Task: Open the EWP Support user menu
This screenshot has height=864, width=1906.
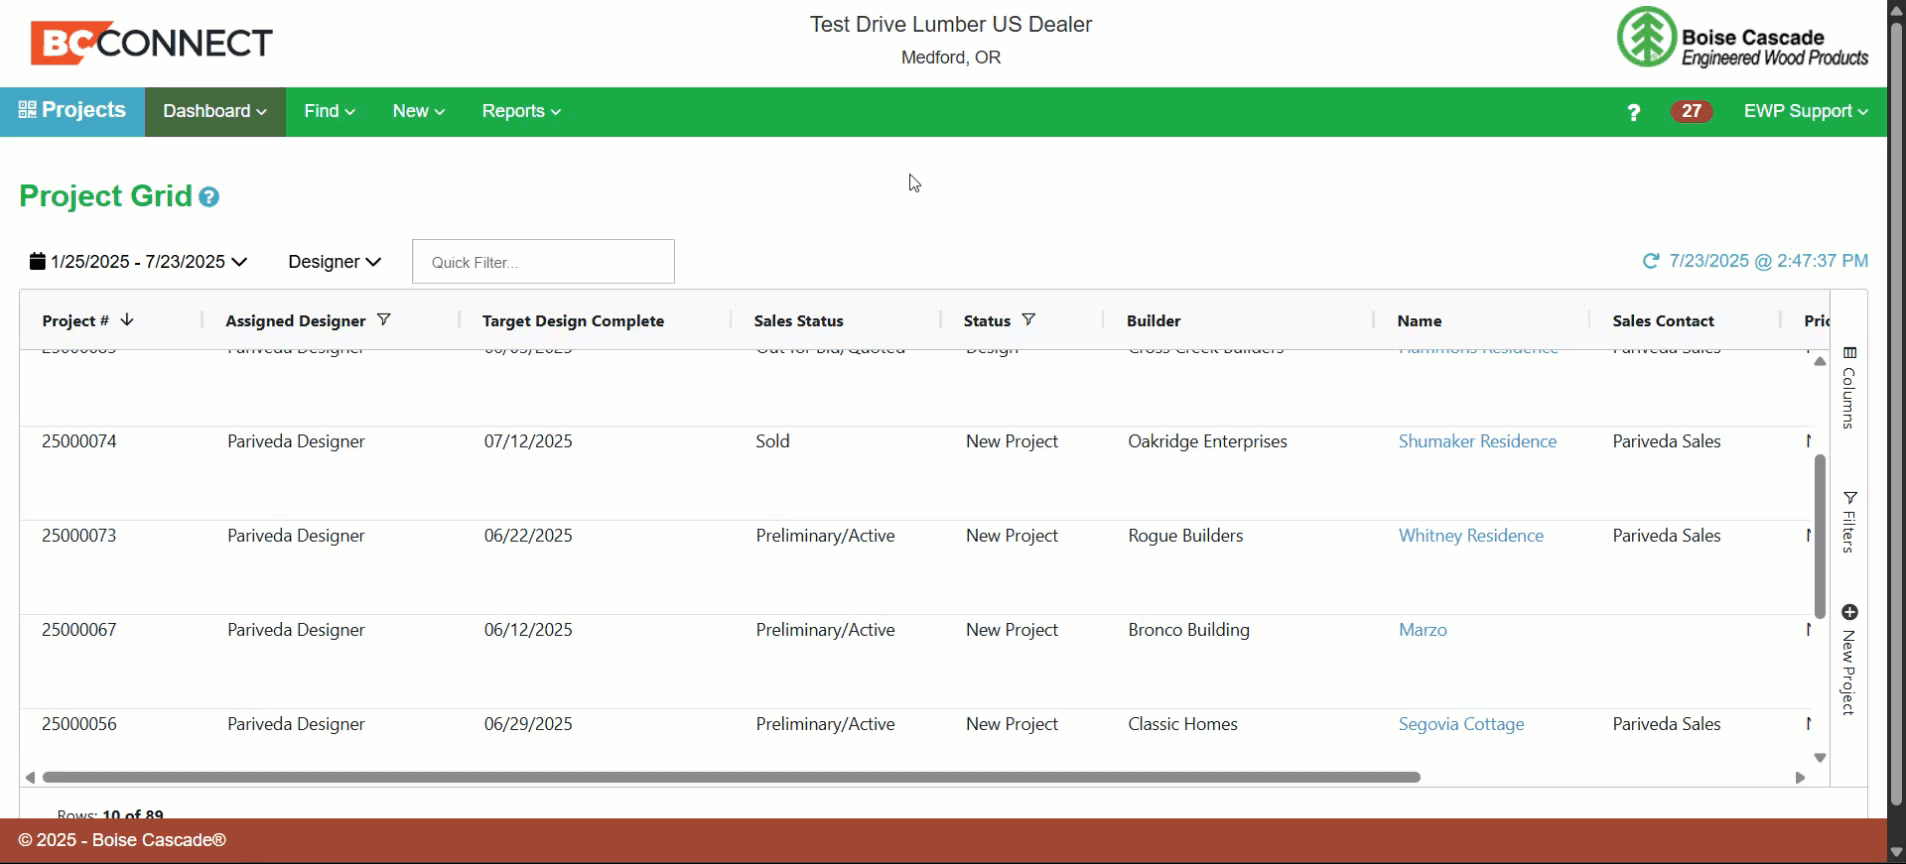Action: 1806,111
